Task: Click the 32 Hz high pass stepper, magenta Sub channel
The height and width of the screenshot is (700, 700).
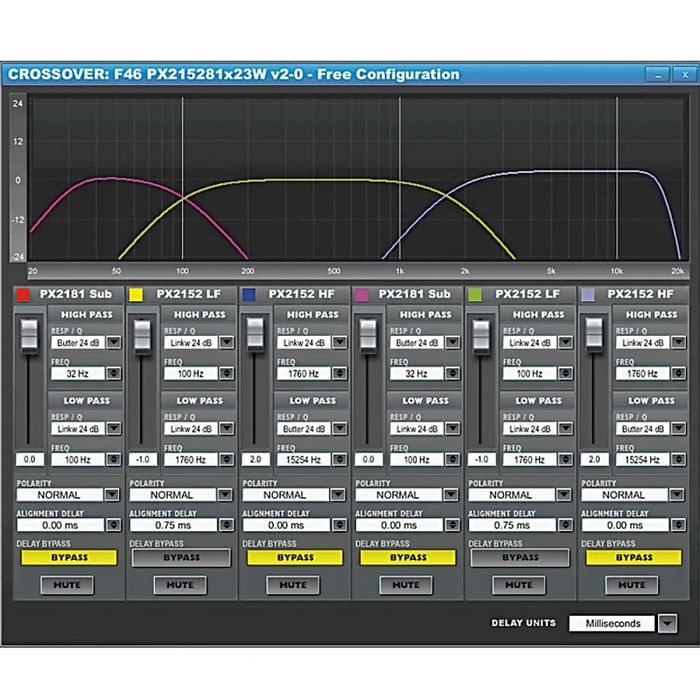Action: pos(453,373)
